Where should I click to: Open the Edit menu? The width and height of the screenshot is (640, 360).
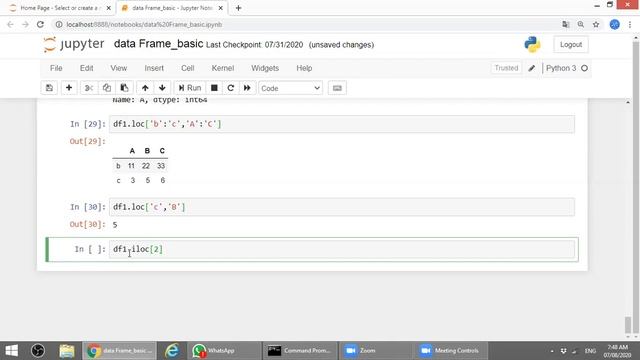click(x=87, y=68)
